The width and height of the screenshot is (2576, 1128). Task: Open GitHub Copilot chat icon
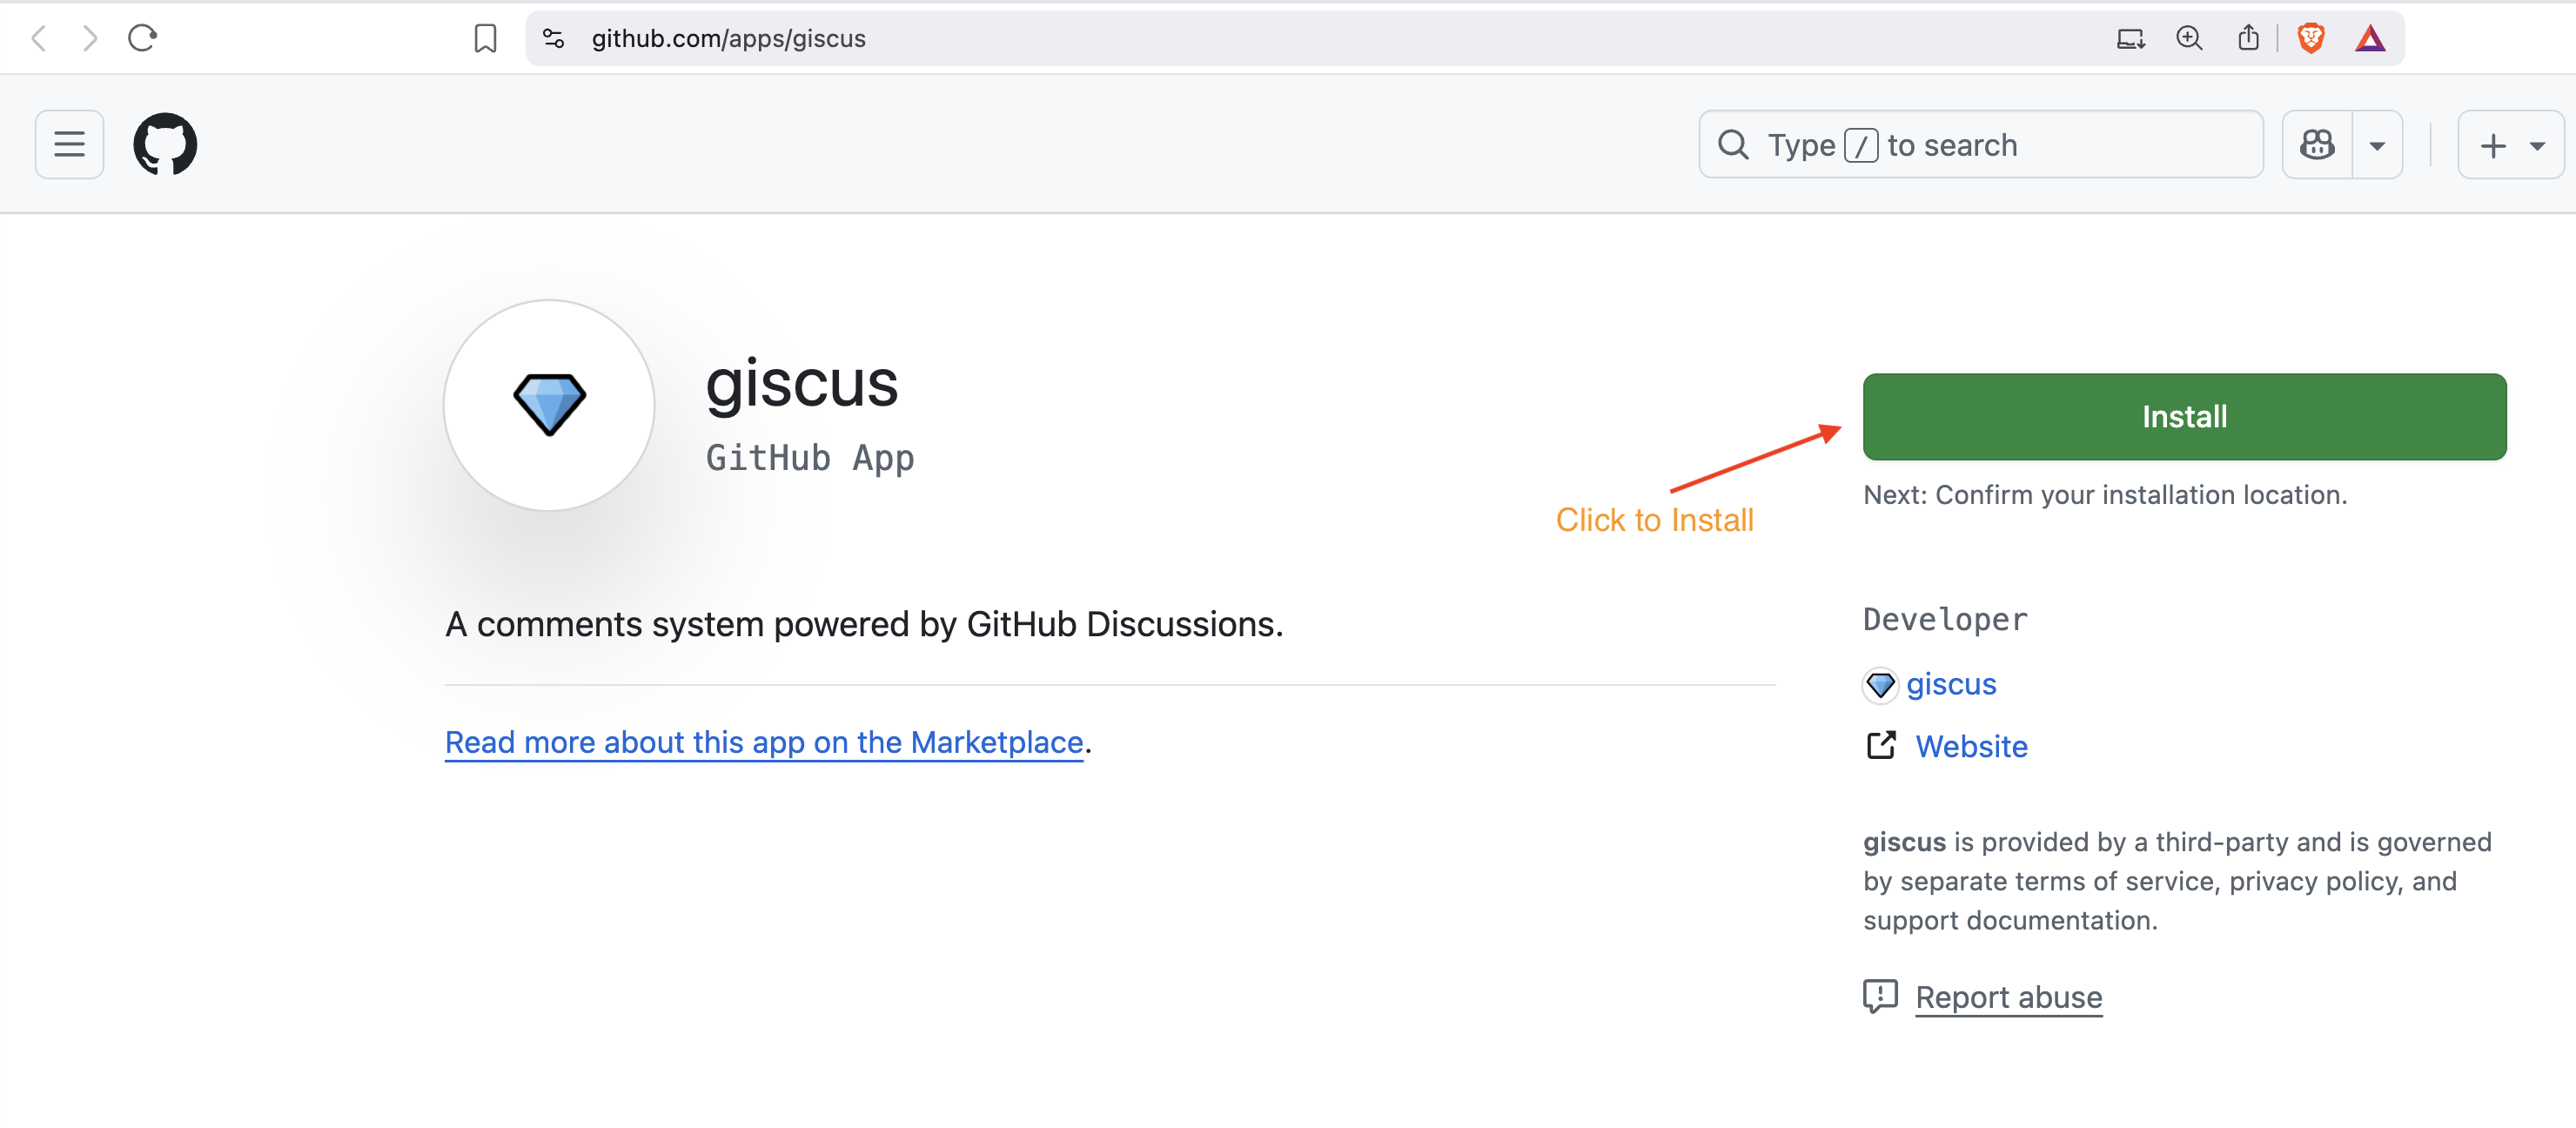[x=2317, y=145]
